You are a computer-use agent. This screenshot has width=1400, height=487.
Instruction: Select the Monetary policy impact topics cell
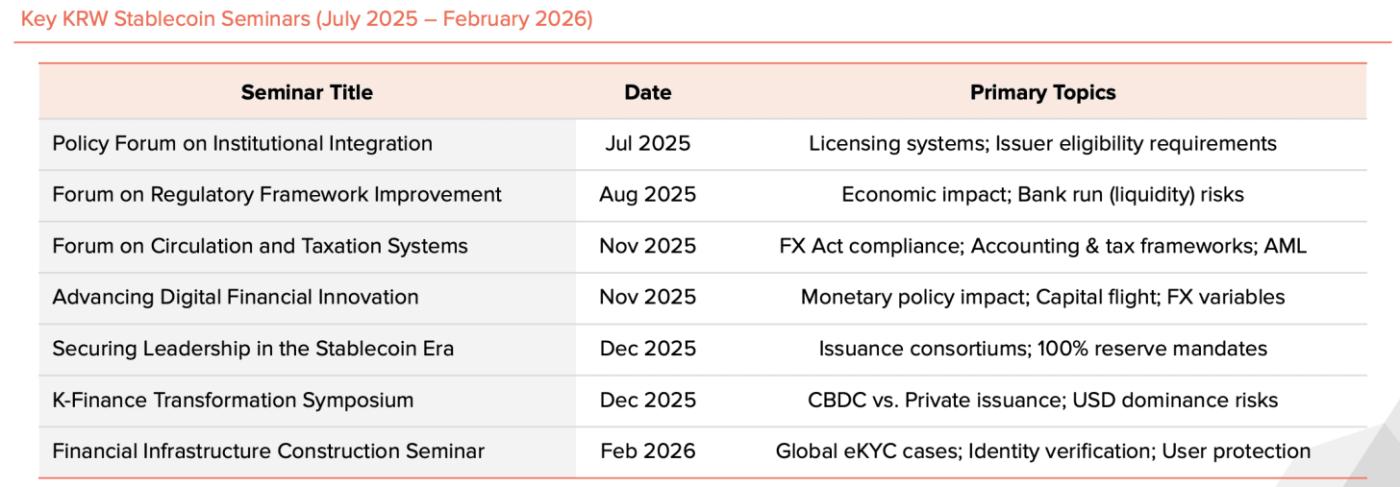[x=1042, y=298]
